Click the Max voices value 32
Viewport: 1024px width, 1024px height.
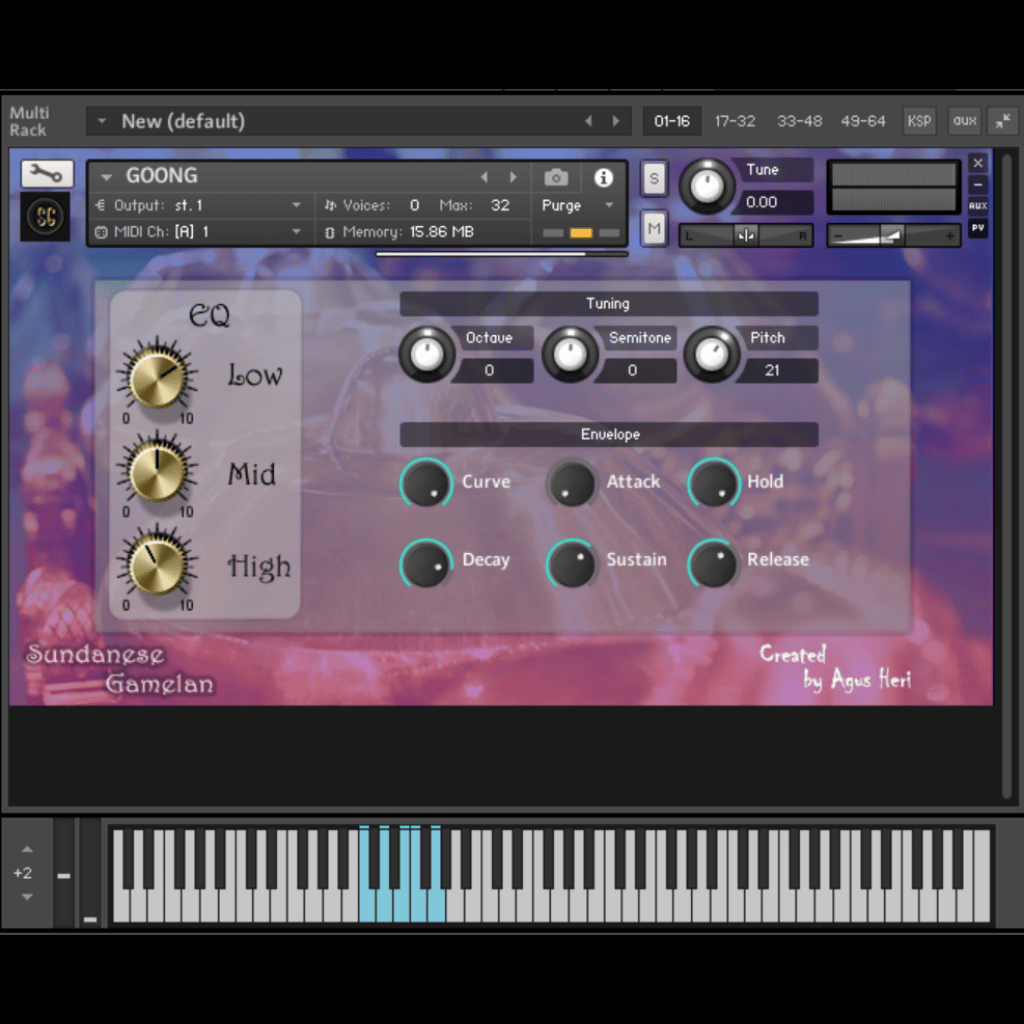(500, 205)
